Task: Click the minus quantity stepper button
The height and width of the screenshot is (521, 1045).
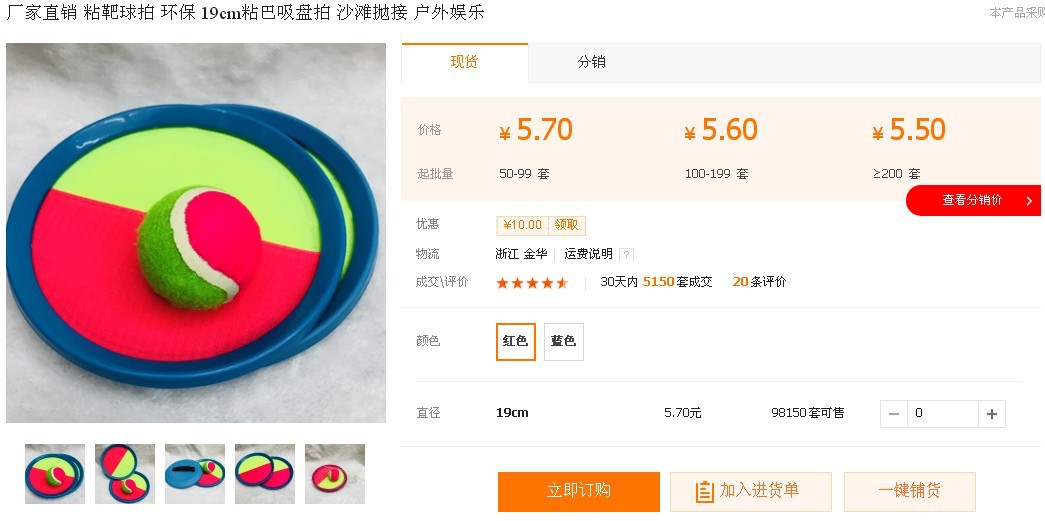Action: pos(894,414)
